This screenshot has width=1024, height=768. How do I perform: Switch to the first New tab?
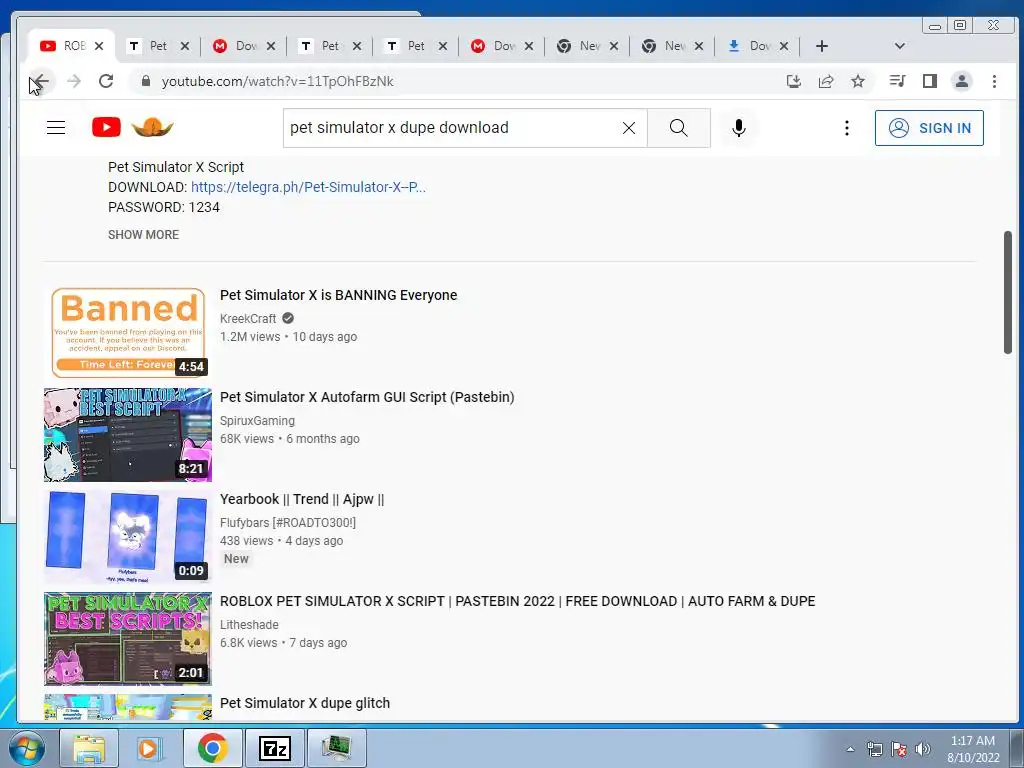click(x=586, y=46)
